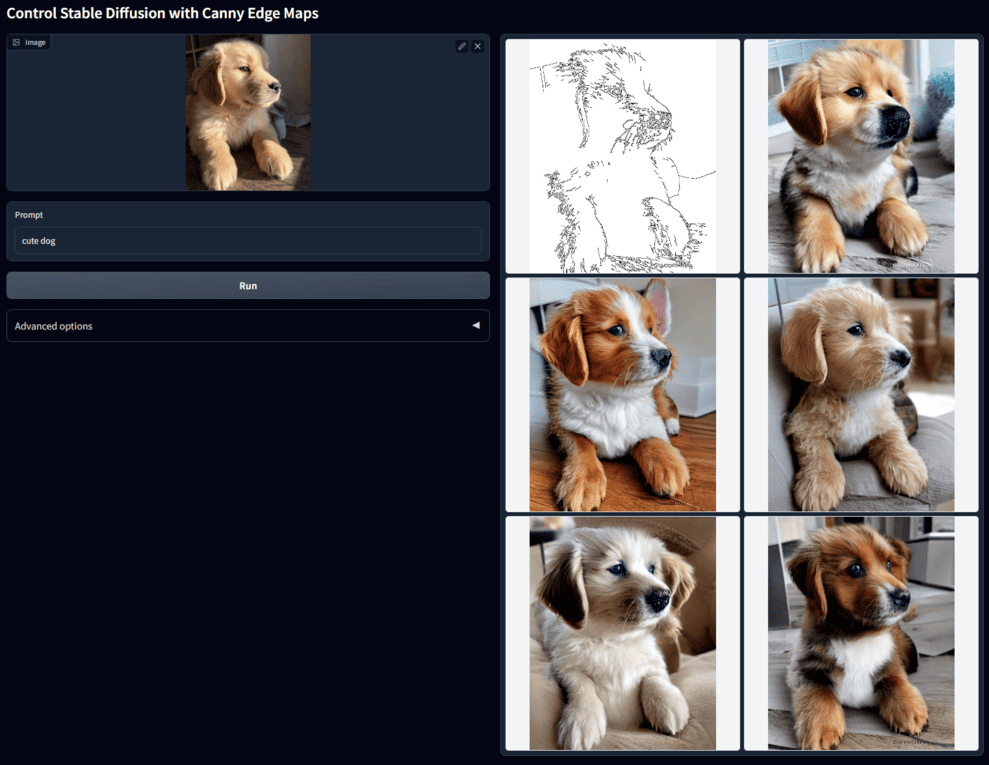Open the dark brown puppy result thumbnail
The image size is (989, 765).
[x=861, y=633]
